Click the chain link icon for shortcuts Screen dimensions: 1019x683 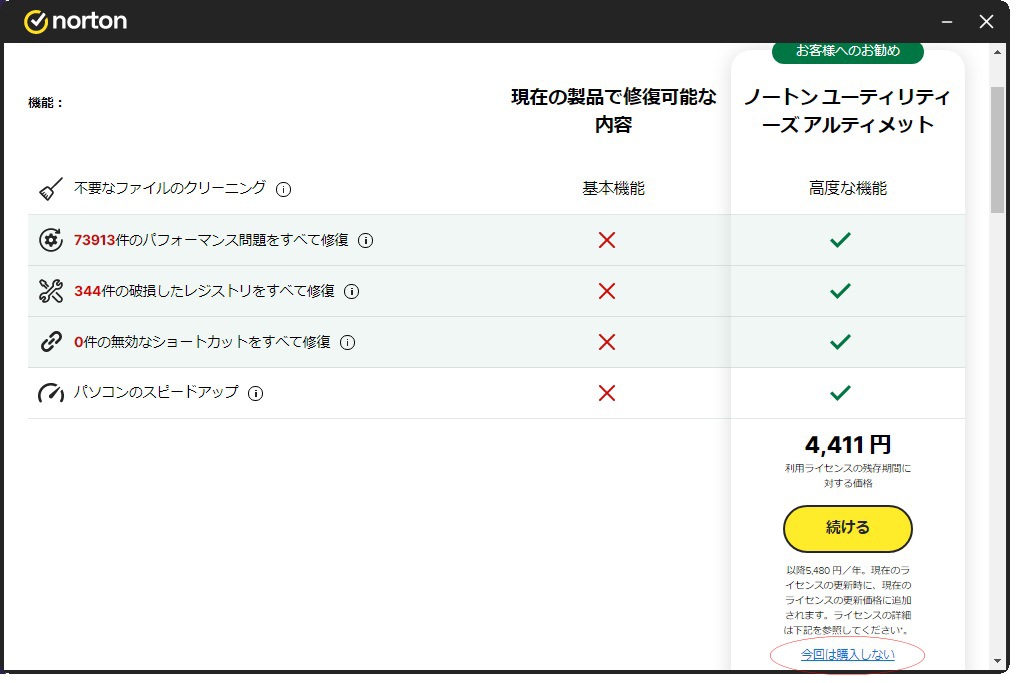click(x=51, y=342)
